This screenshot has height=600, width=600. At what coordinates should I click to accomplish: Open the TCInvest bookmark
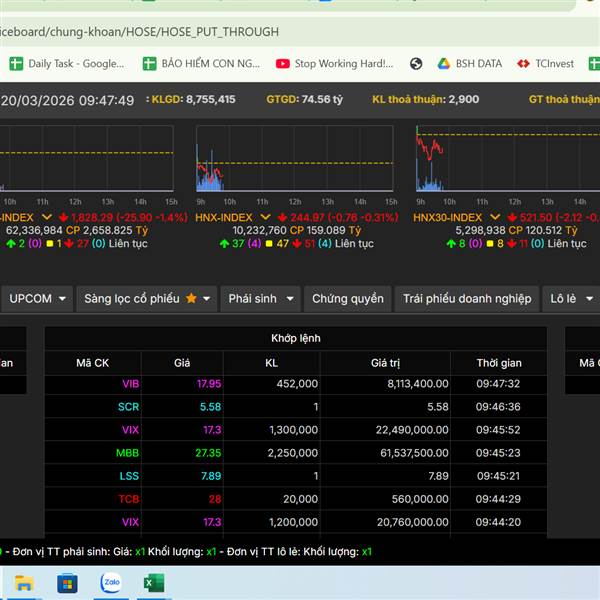point(545,64)
